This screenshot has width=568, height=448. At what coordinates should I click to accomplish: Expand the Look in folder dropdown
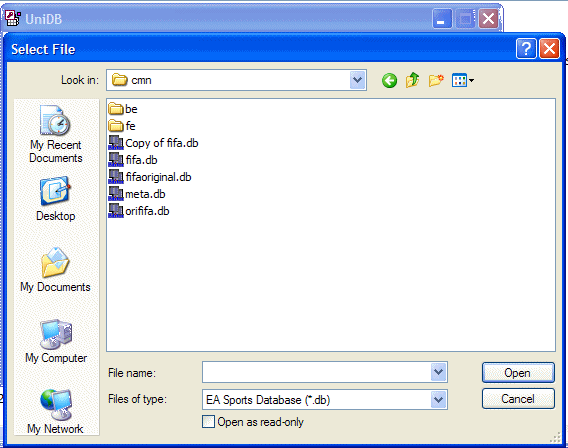358,80
